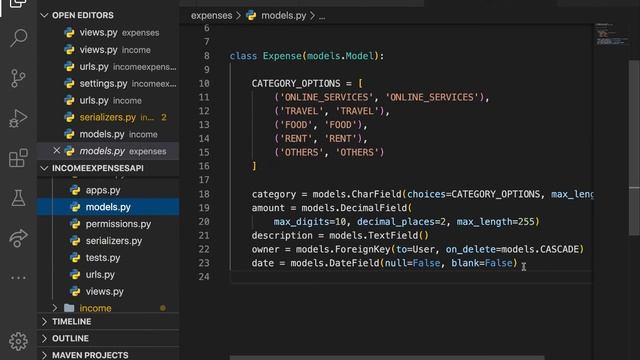Click CATEGORY_OPTIONS on line 10
The height and width of the screenshot is (360, 640).
coord(296,84)
